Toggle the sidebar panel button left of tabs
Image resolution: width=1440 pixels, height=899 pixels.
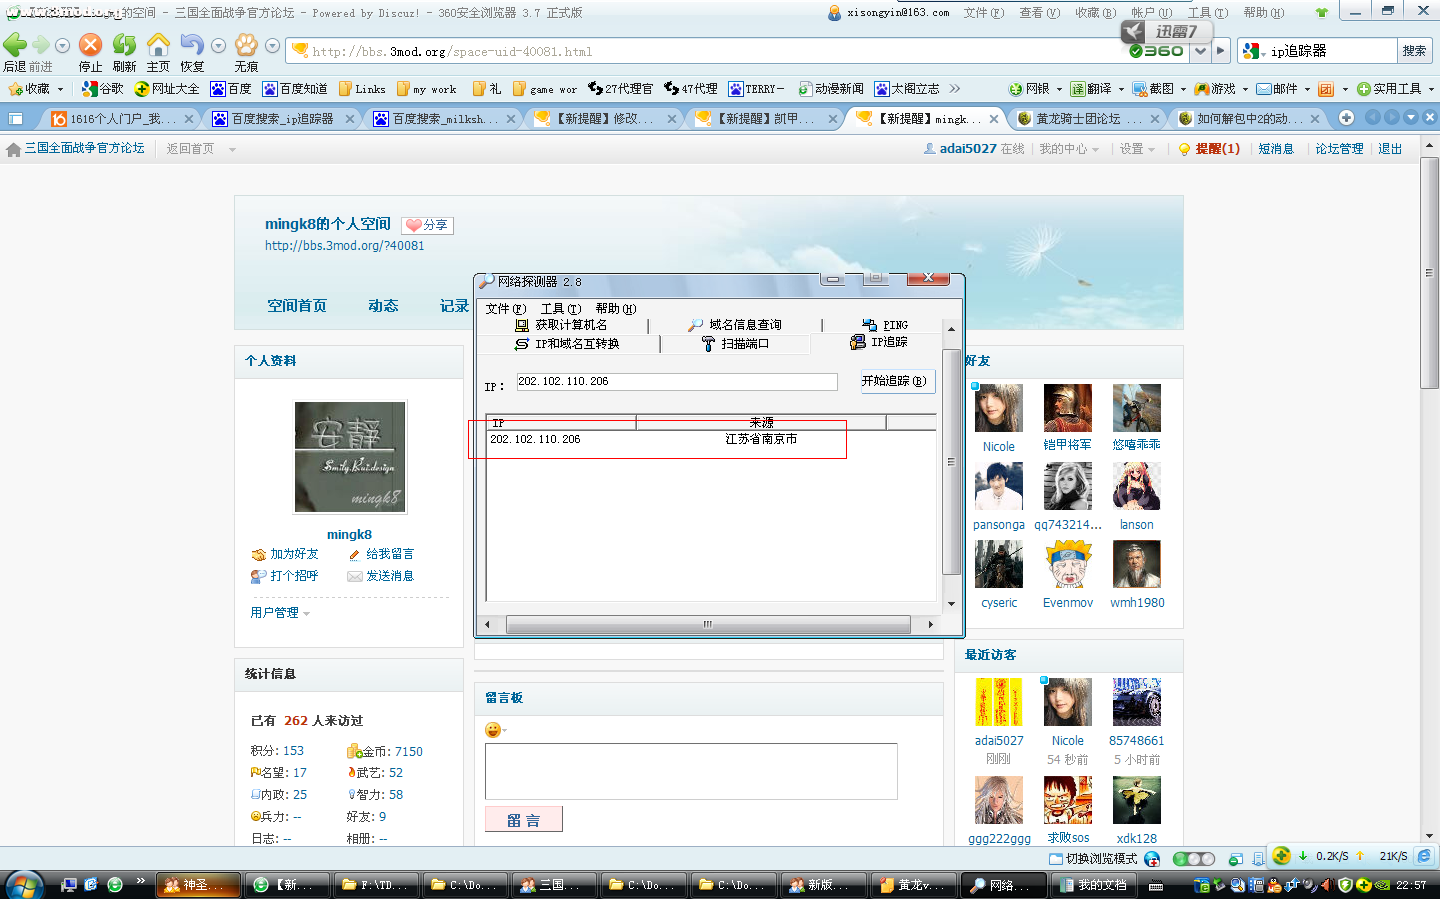[x=15, y=118]
